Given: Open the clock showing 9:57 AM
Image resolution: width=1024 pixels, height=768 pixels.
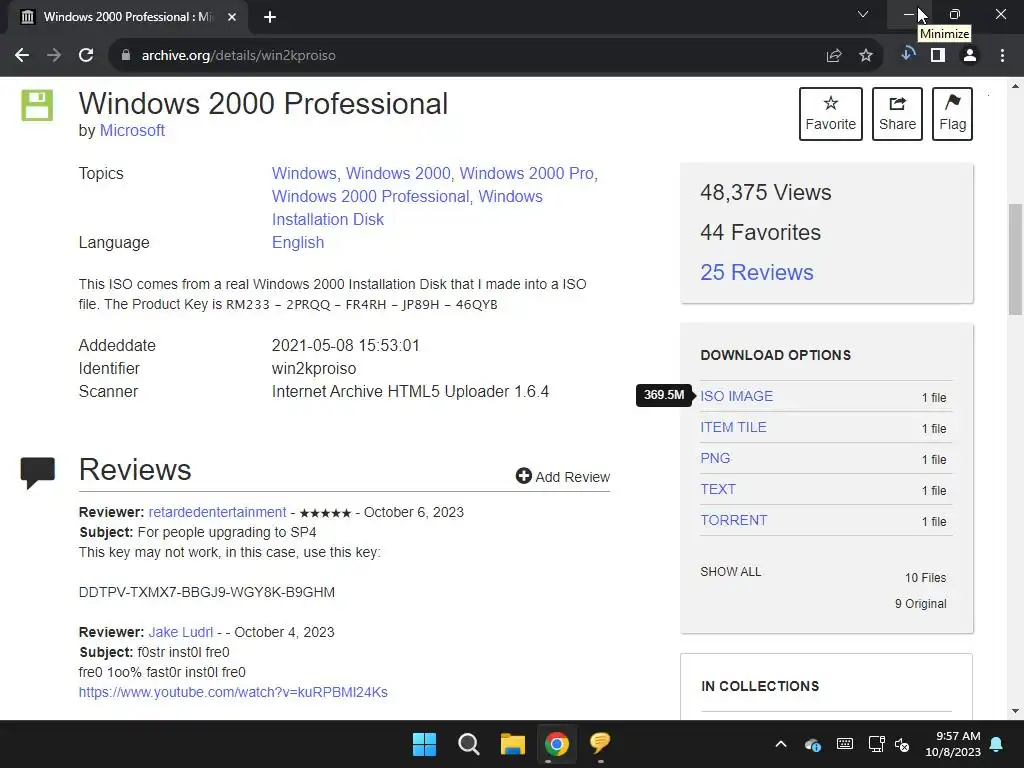Looking at the screenshot, I should click(953, 744).
